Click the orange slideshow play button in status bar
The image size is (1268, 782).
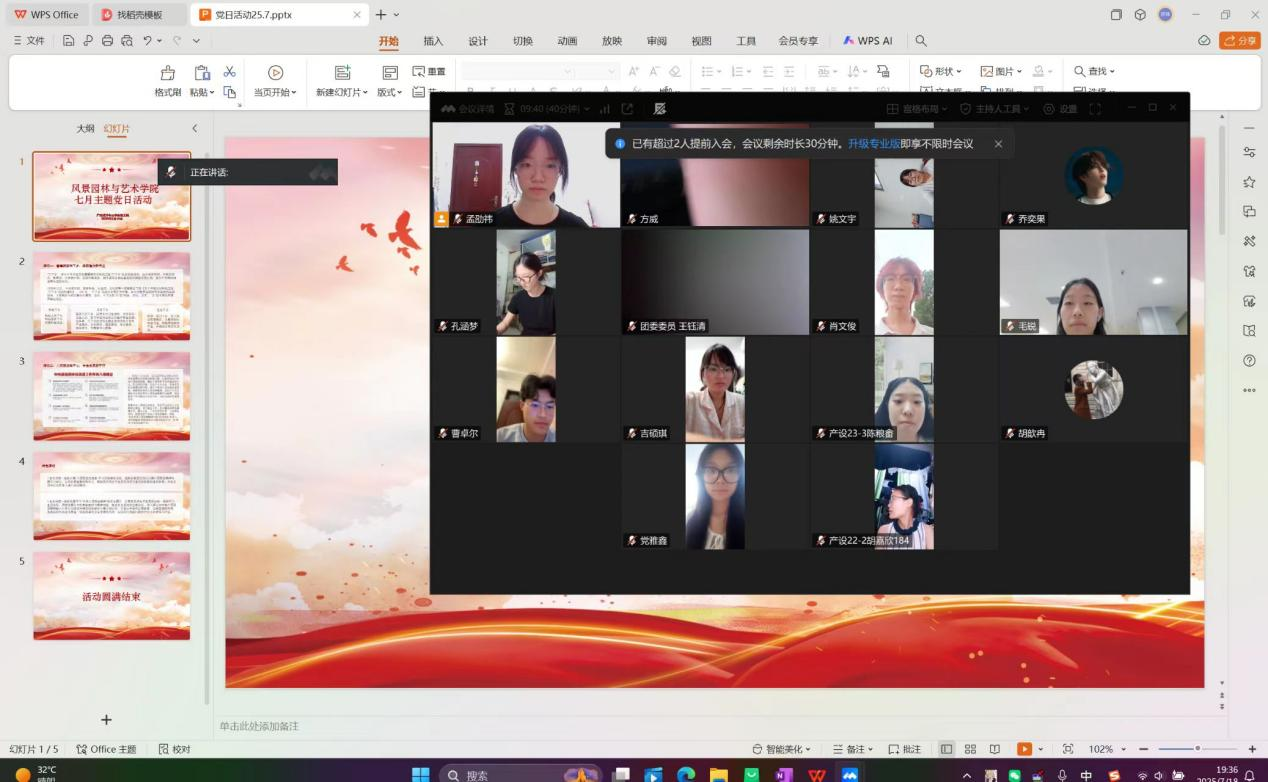coord(1024,749)
